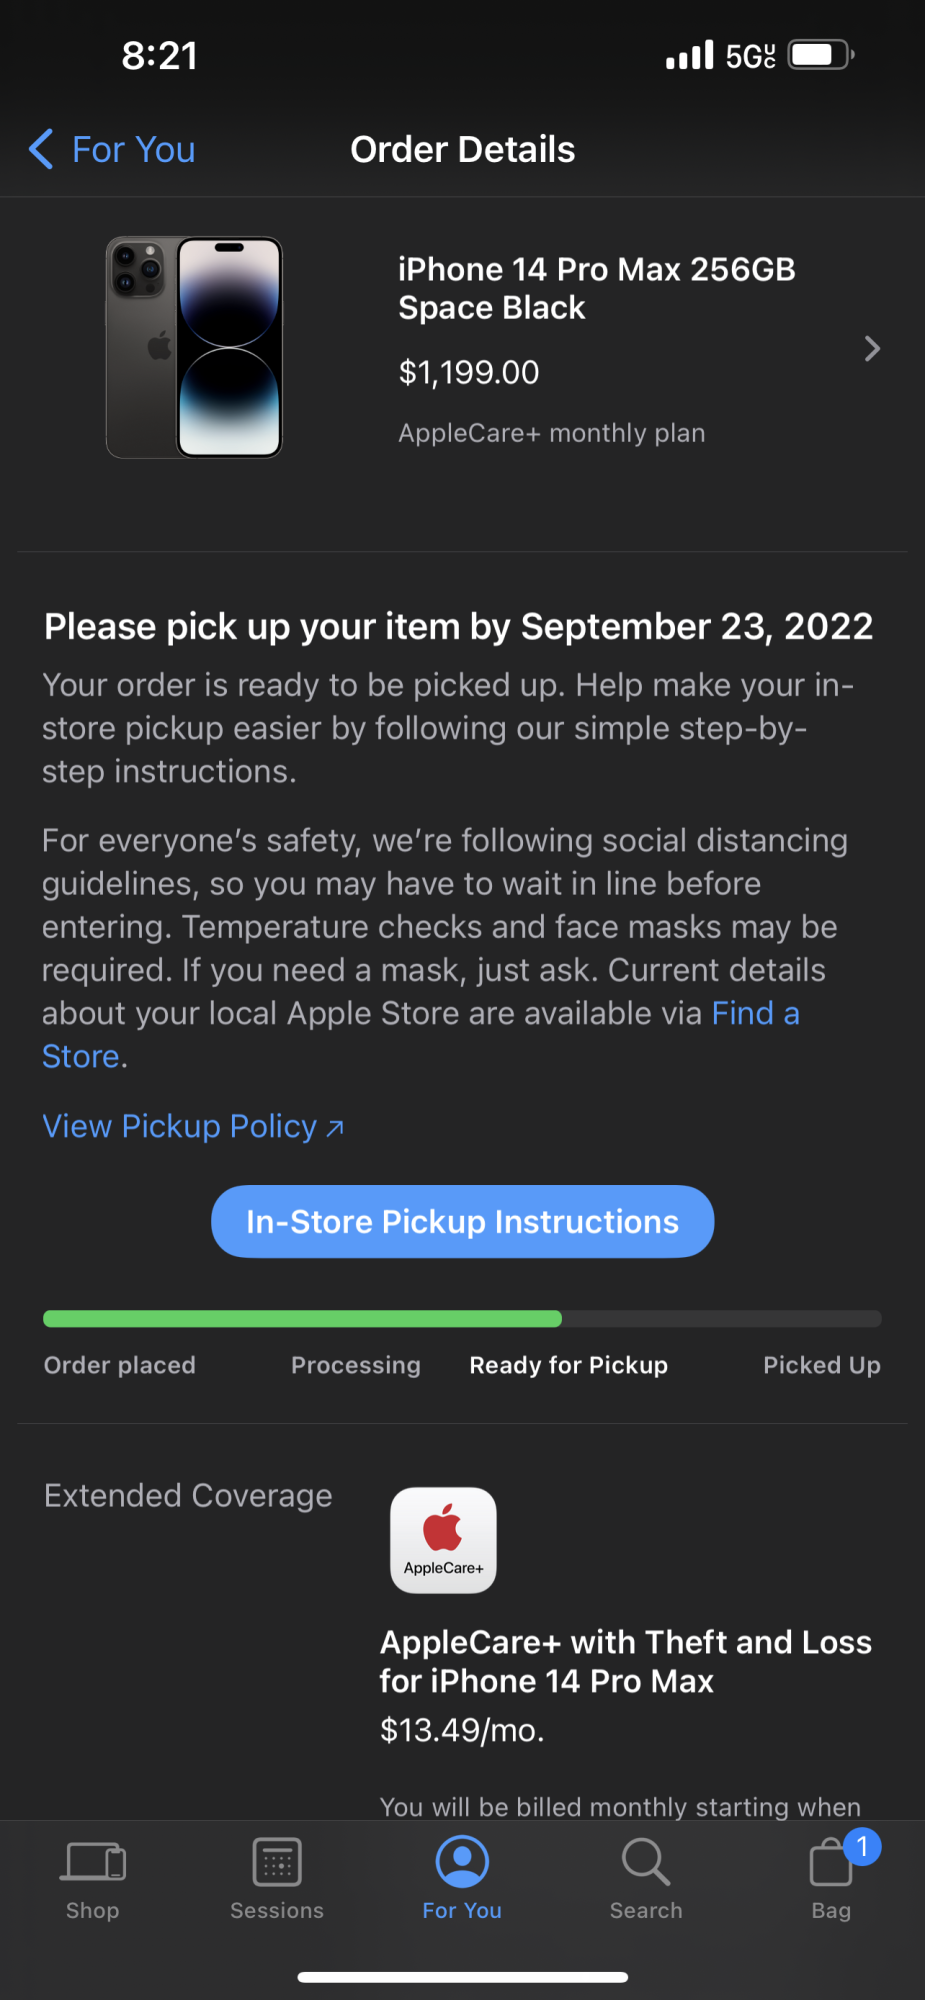The image size is (925, 2000).
Task: Open the View Pickup Policy link
Action: [x=193, y=1127]
